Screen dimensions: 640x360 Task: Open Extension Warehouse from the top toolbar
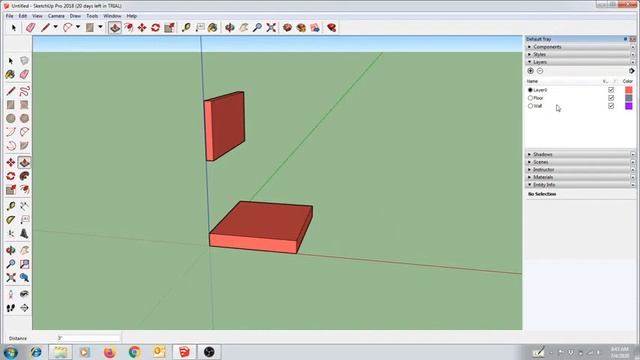[301, 27]
